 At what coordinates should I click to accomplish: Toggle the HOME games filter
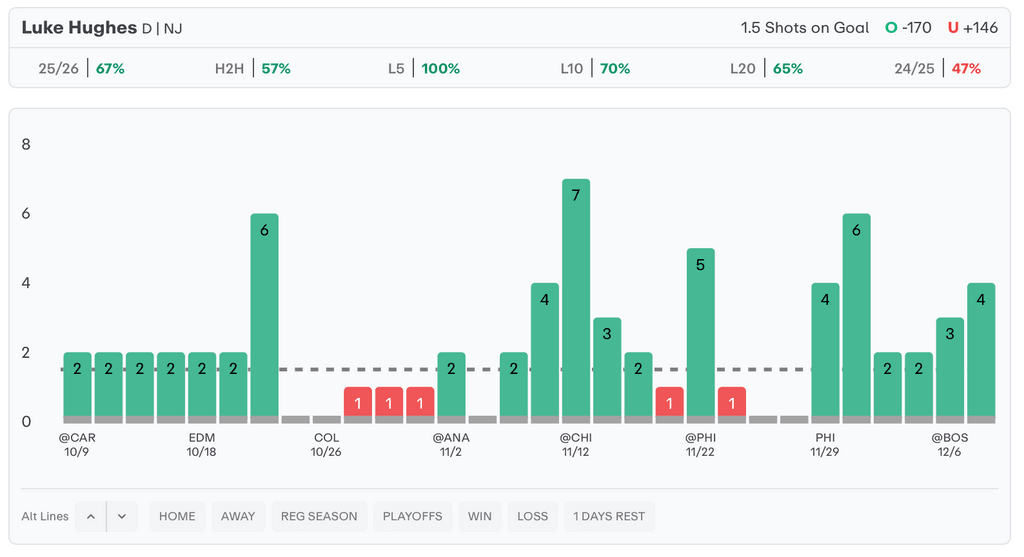177,516
